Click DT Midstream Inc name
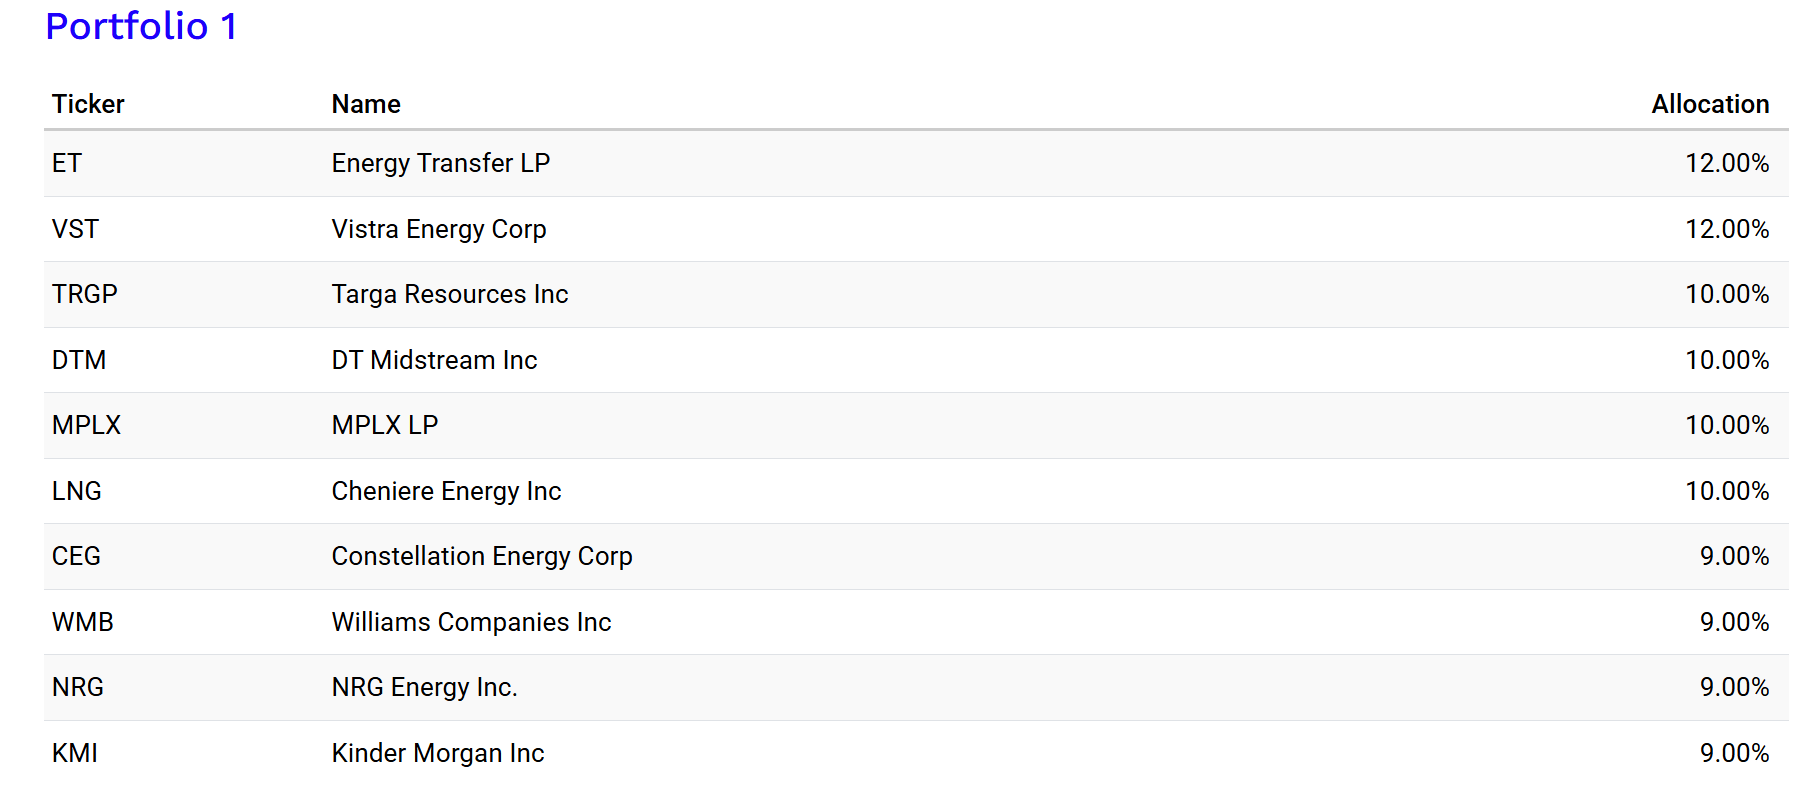This screenshot has width=1798, height=787. pyautogui.click(x=434, y=360)
